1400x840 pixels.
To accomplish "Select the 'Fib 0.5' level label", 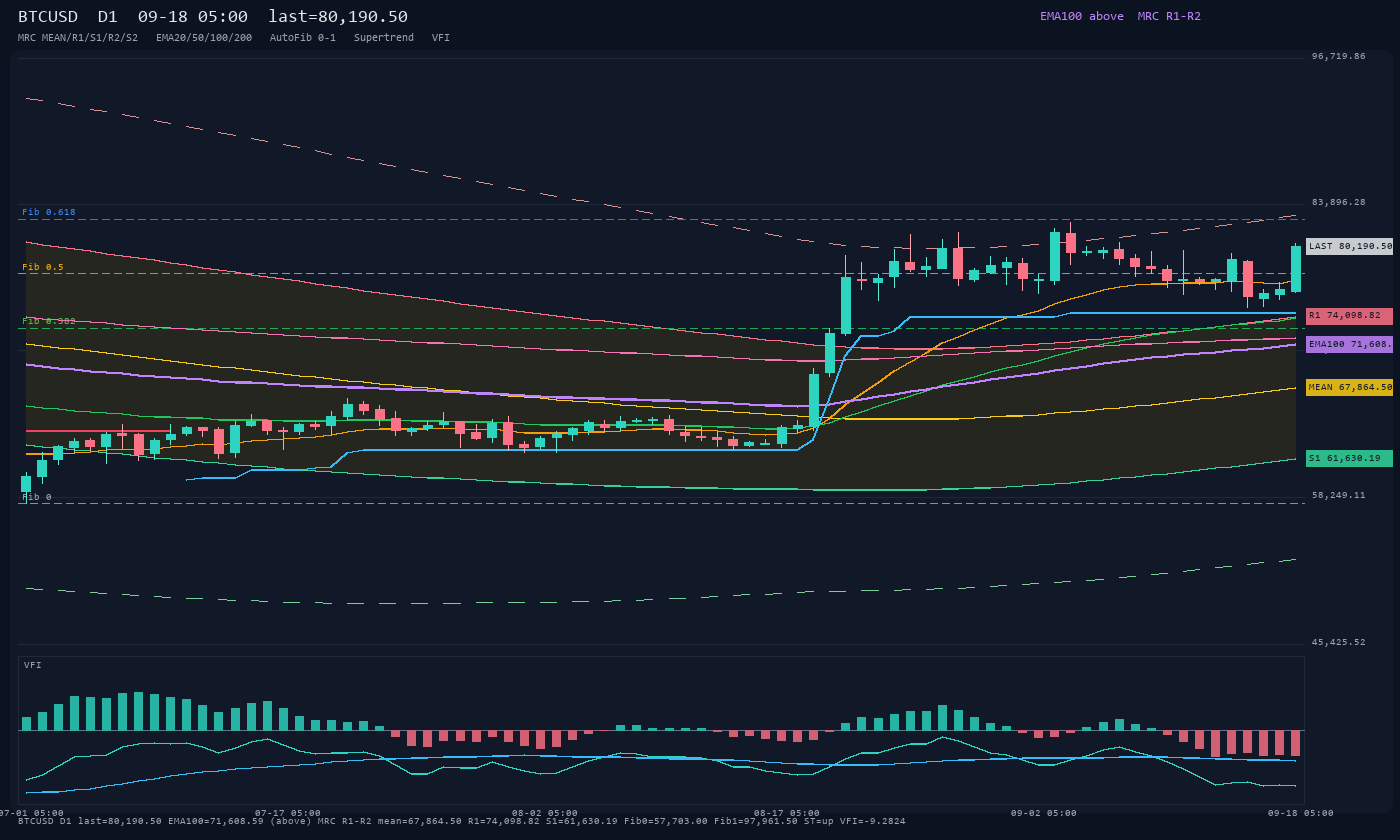I will [x=43, y=267].
